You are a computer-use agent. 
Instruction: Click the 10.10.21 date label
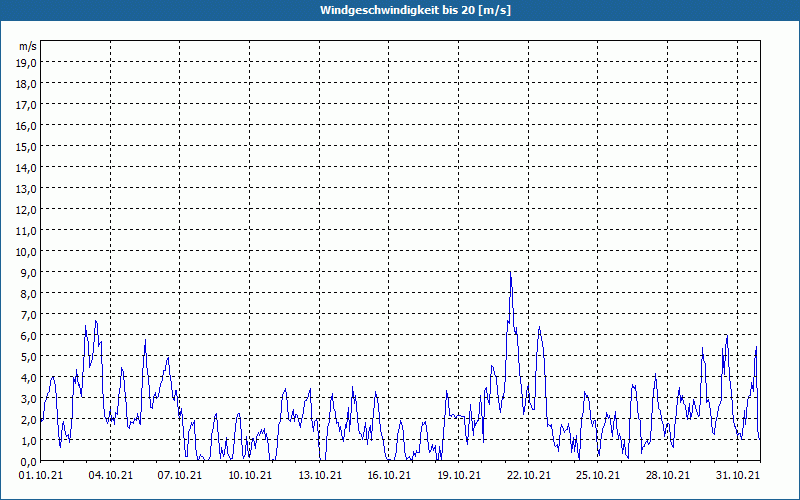coord(250,475)
